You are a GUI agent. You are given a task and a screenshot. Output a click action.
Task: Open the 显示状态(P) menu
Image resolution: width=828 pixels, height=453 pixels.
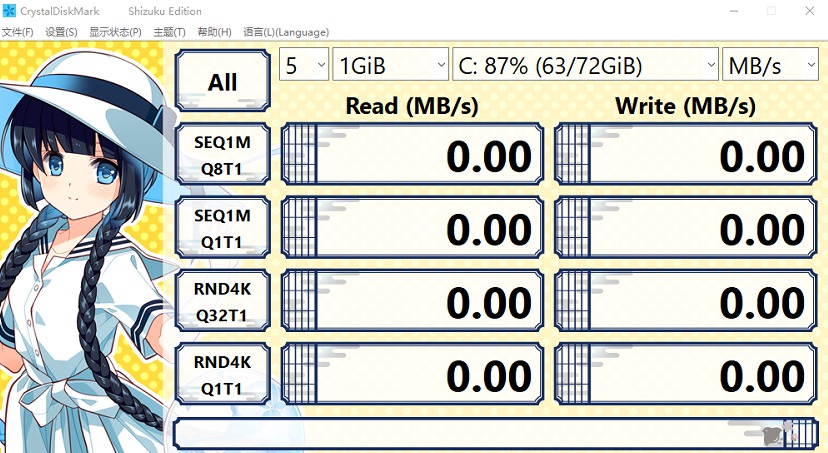click(115, 32)
